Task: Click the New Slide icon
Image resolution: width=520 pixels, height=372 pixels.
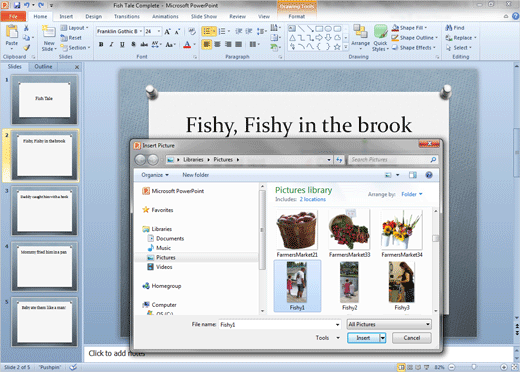Action: pos(49,32)
